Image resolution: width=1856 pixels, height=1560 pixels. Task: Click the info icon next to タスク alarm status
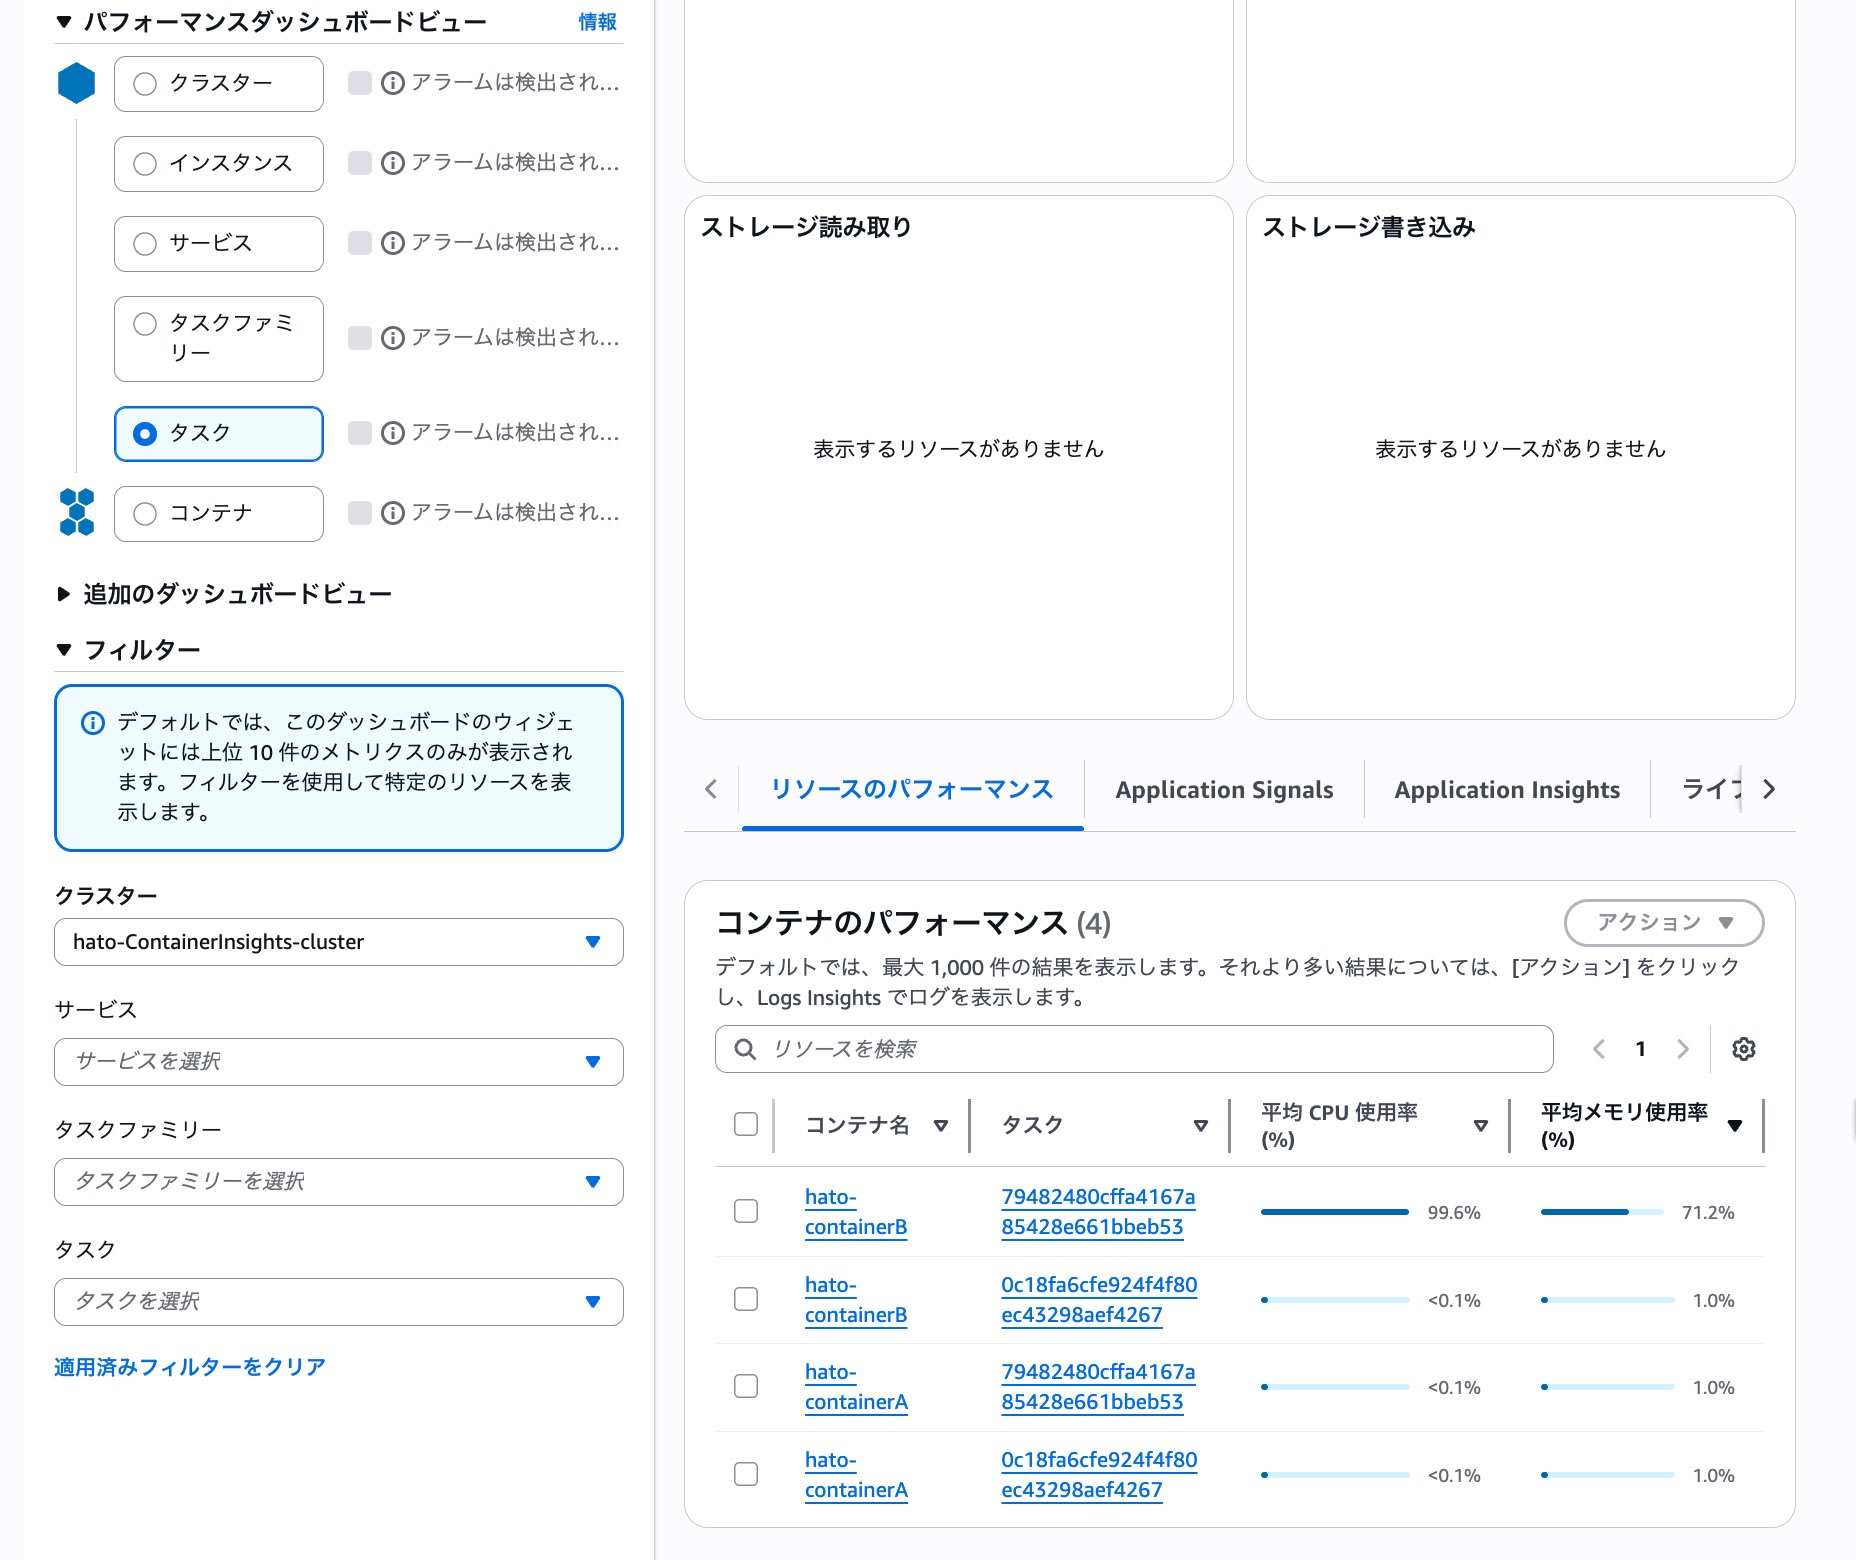[x=391, y=434]
